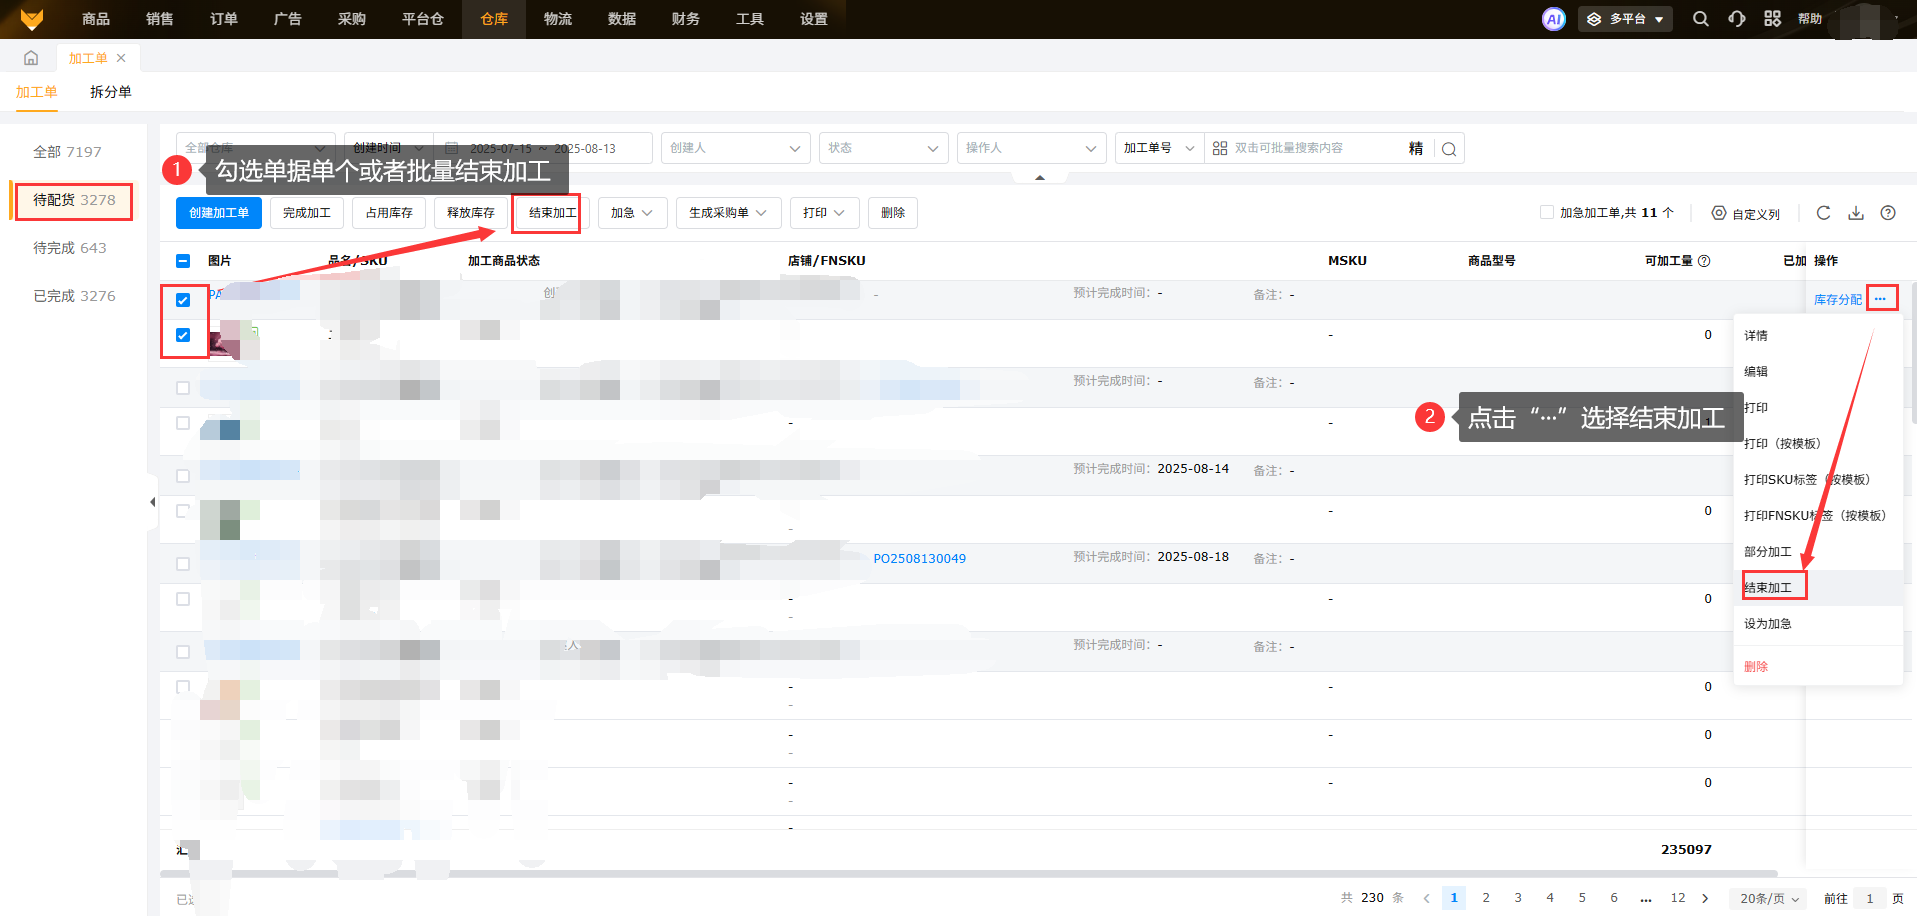
Task: Collapse the left status sidebar
Action: (x=152, y=502)
